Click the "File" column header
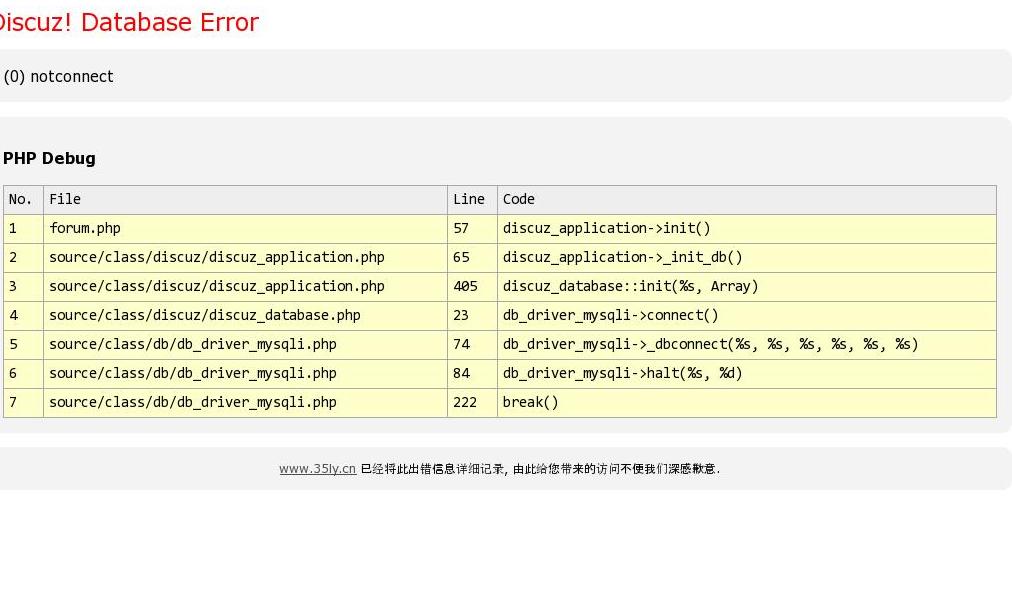 (245, 199)
